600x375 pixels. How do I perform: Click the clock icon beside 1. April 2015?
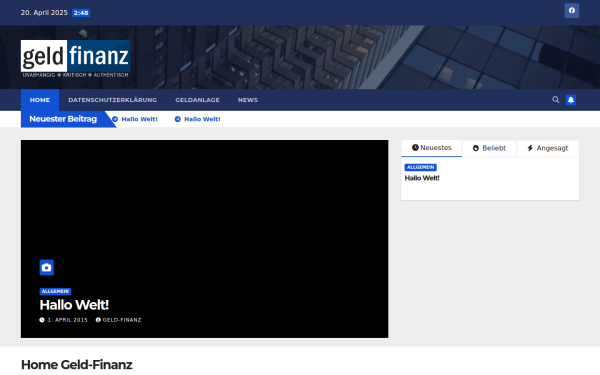(42, 320)
